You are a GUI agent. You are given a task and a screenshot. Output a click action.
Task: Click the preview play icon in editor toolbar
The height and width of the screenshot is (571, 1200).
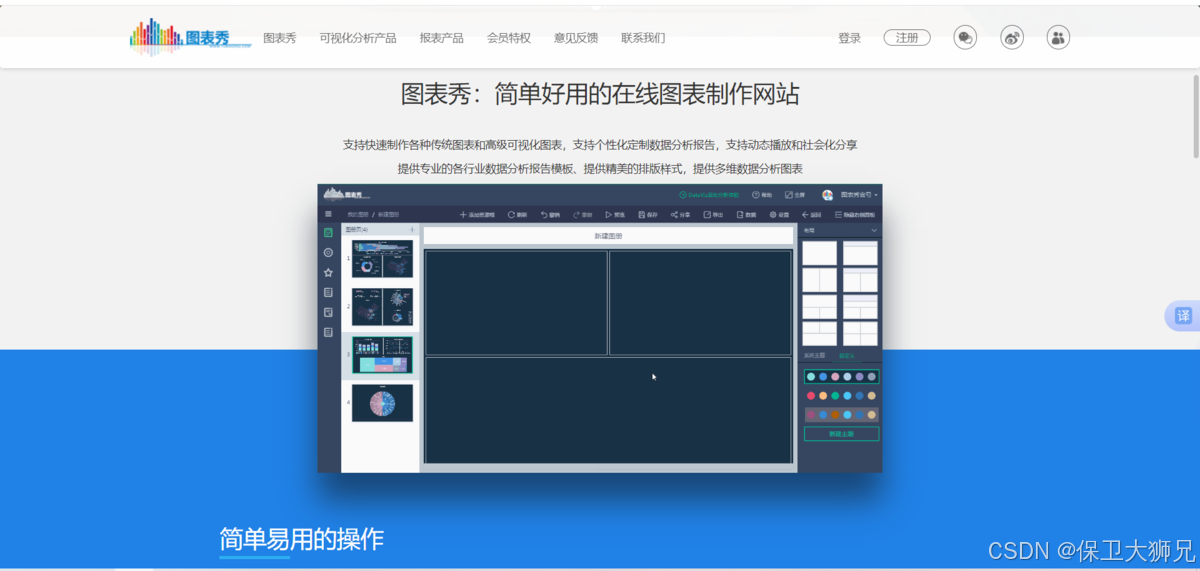coord(608,214)
